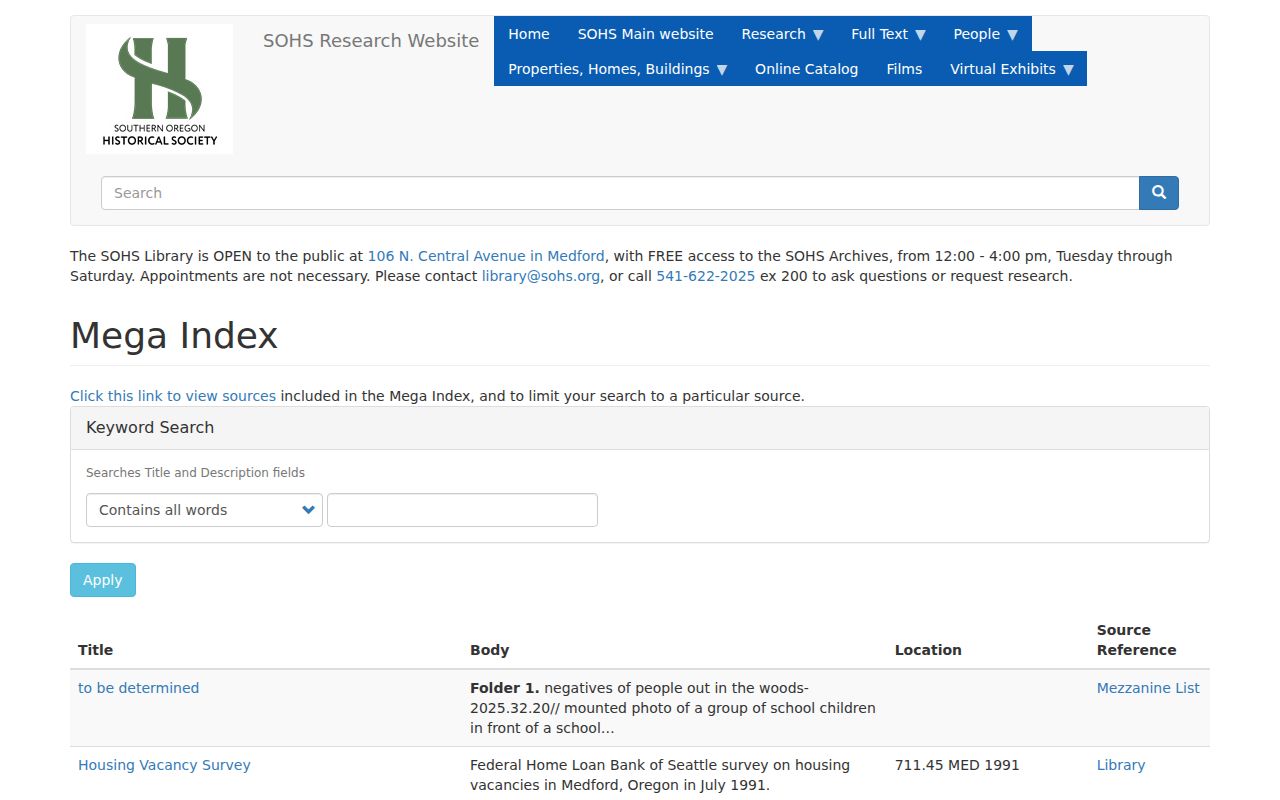This screenshot has width=1280, height=800.
Task: Click the 541-622-2025 phone link
Action: click(706, 276)
